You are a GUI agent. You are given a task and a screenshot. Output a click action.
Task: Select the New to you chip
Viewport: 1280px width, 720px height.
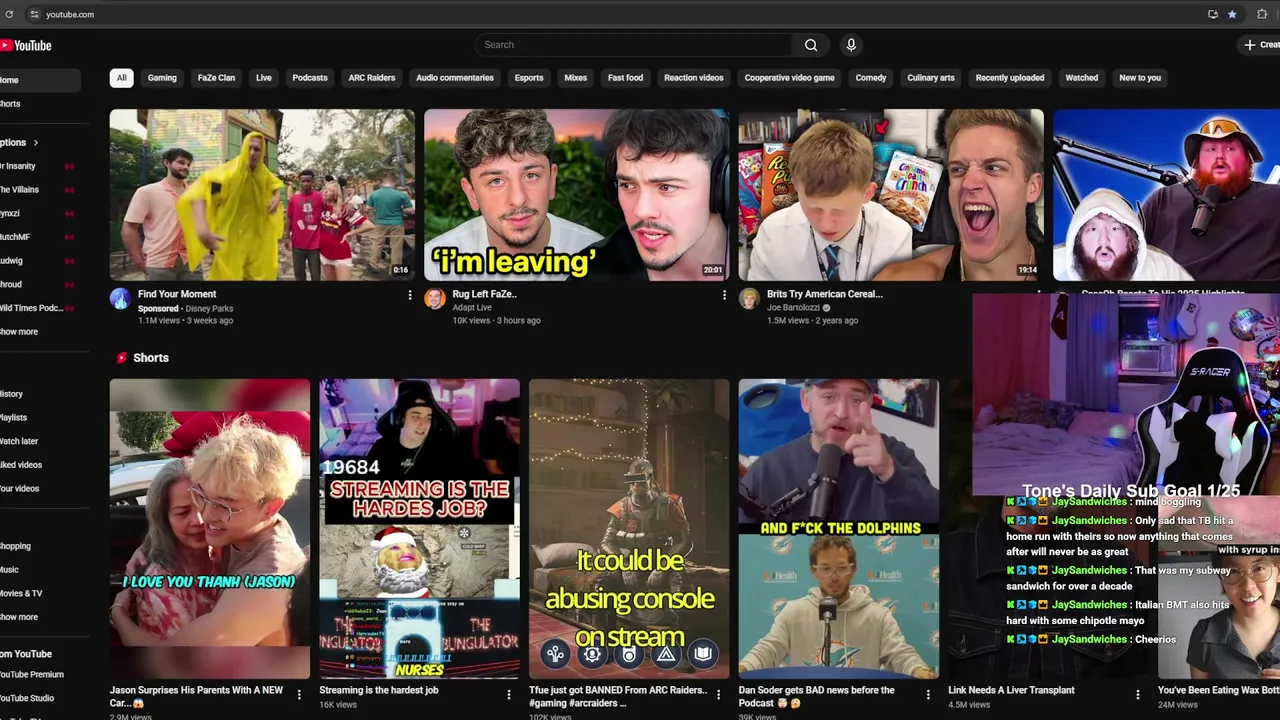[x=1140, y=78]
